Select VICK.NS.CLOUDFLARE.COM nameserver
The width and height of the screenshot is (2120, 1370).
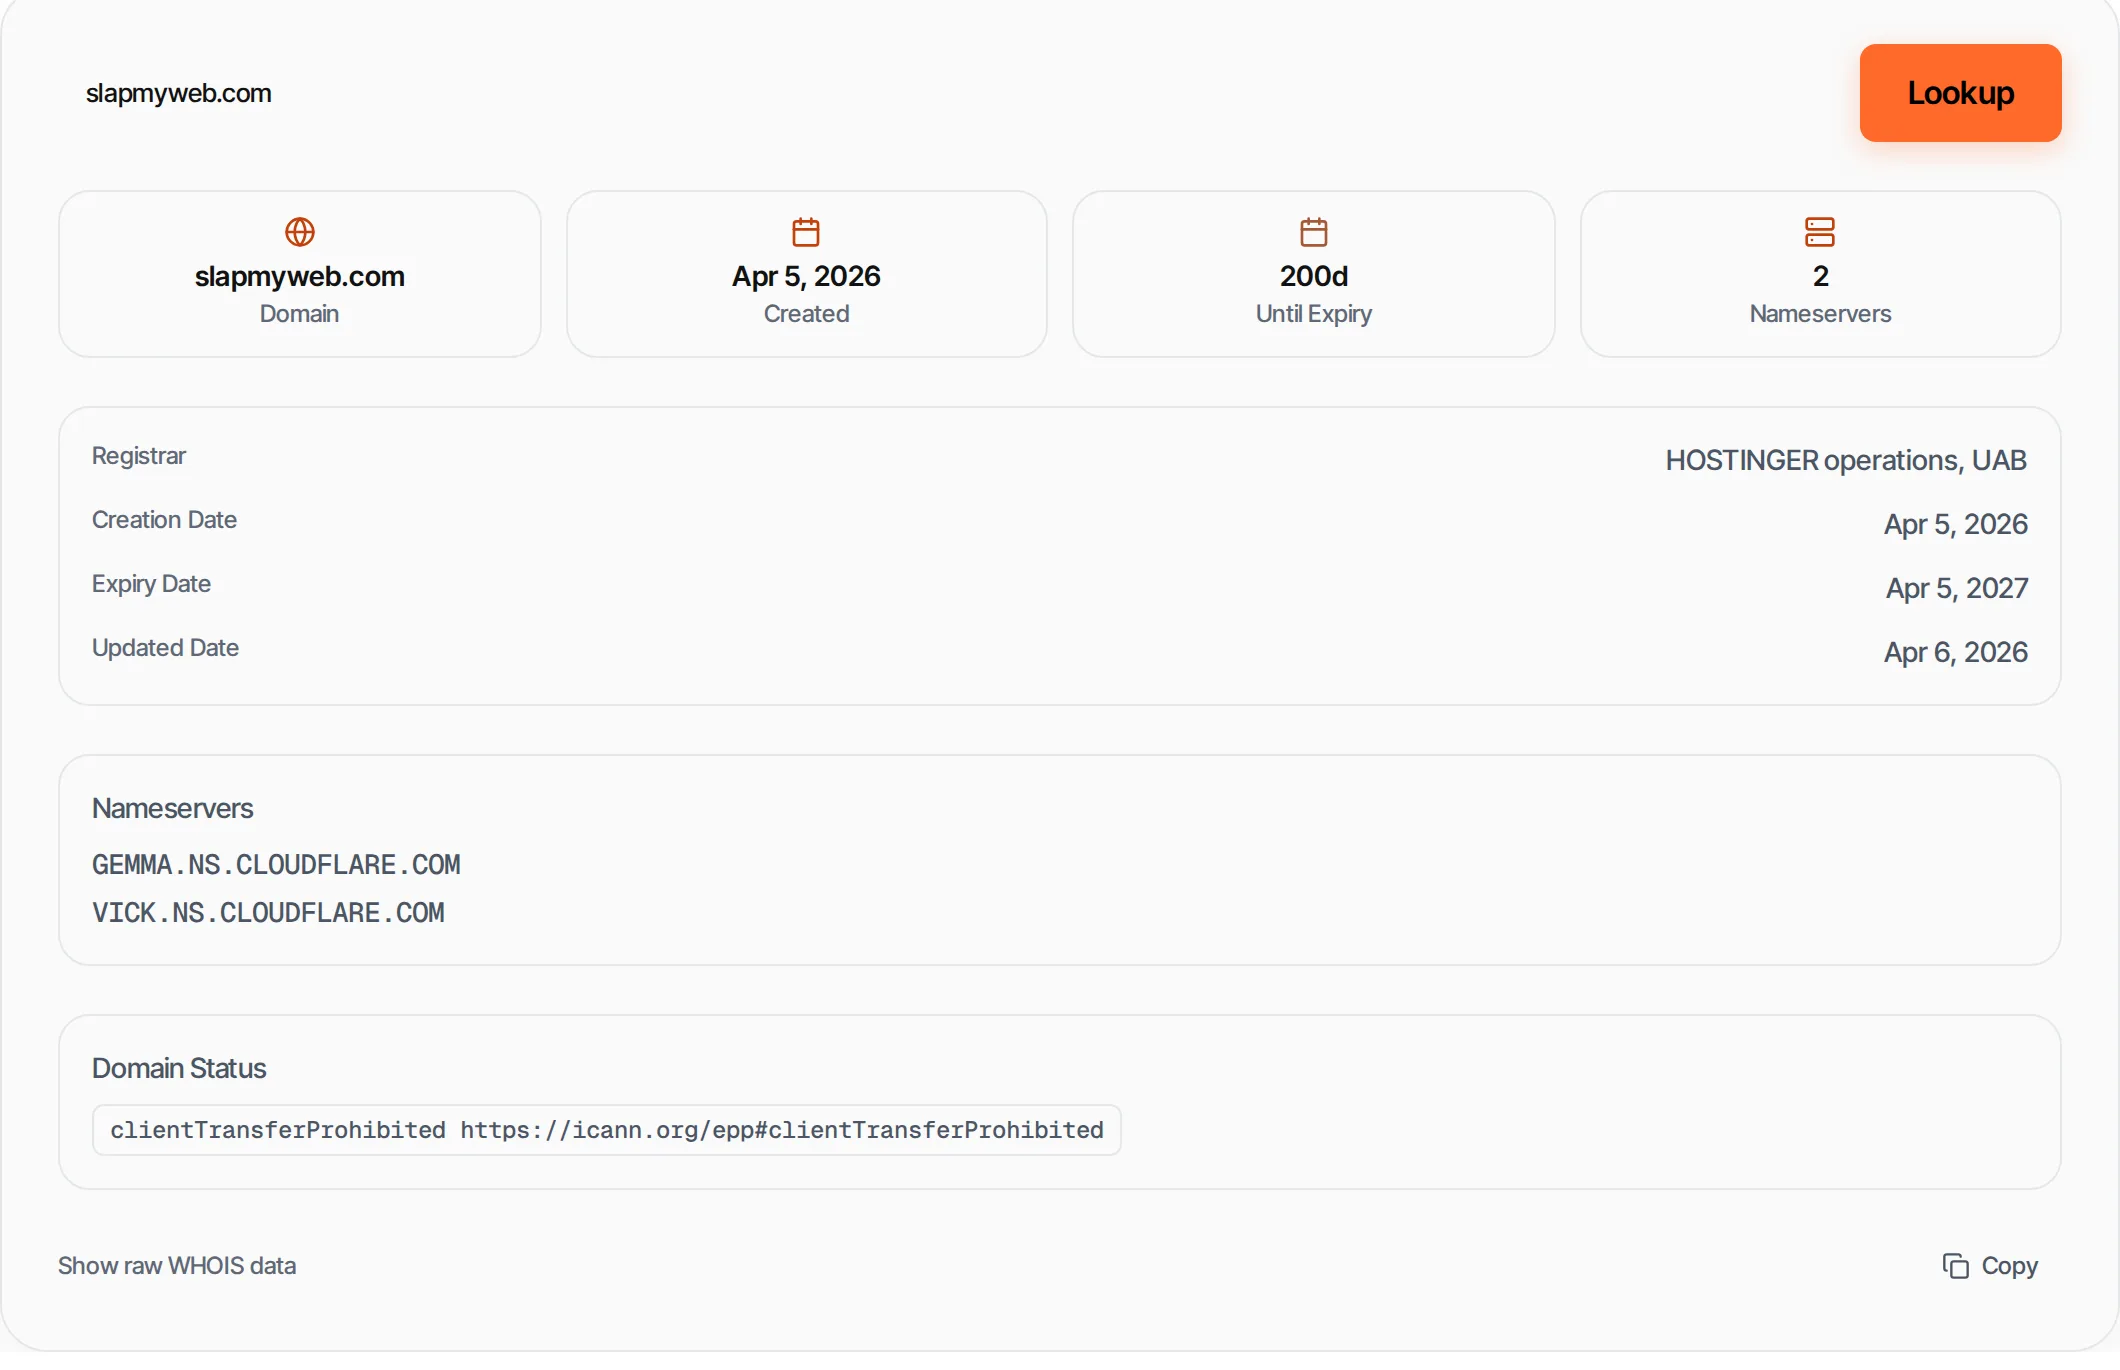268,913
